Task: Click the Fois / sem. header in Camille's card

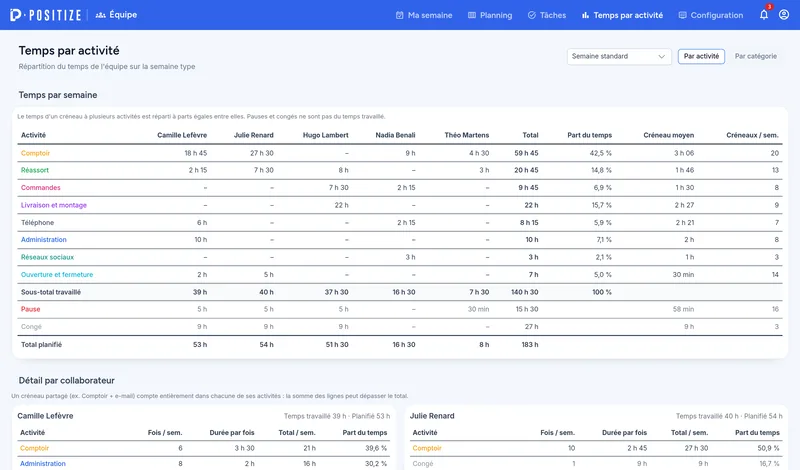Action: click(x=165, y=433)
